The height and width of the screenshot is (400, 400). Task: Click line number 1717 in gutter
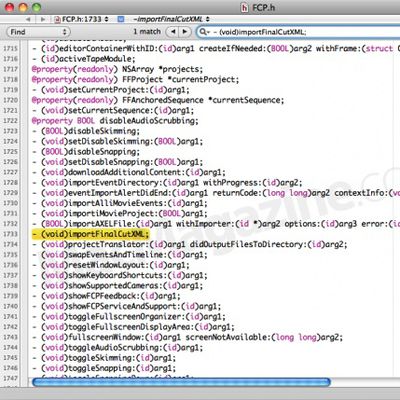tap(10, 69)
